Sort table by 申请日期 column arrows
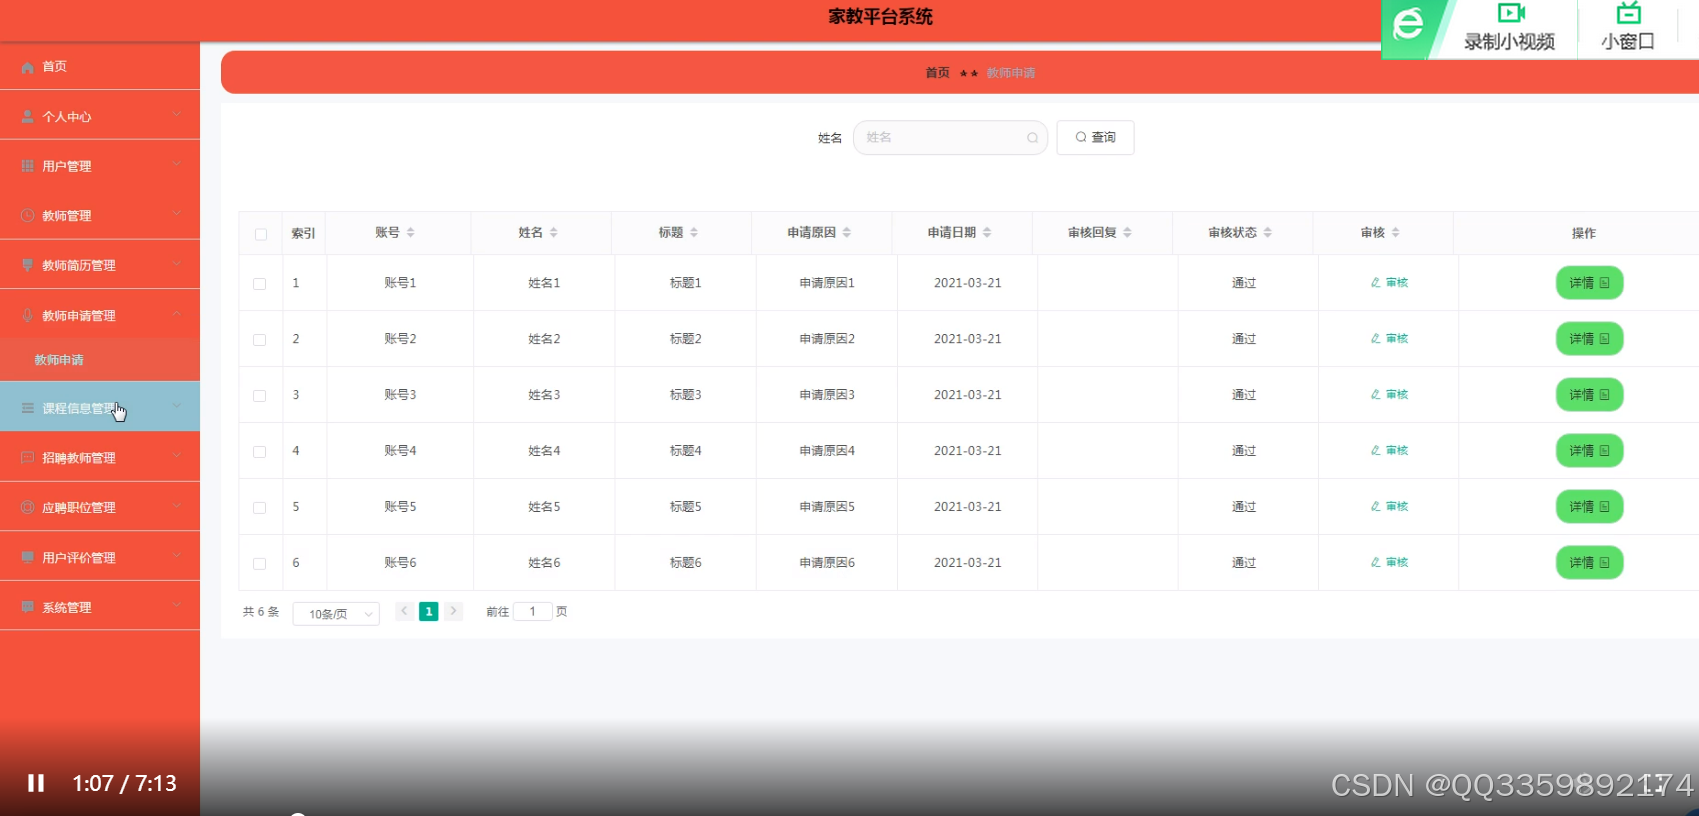Image resolution: width=1699 pixels, height=816 pixels. (986, 233)
